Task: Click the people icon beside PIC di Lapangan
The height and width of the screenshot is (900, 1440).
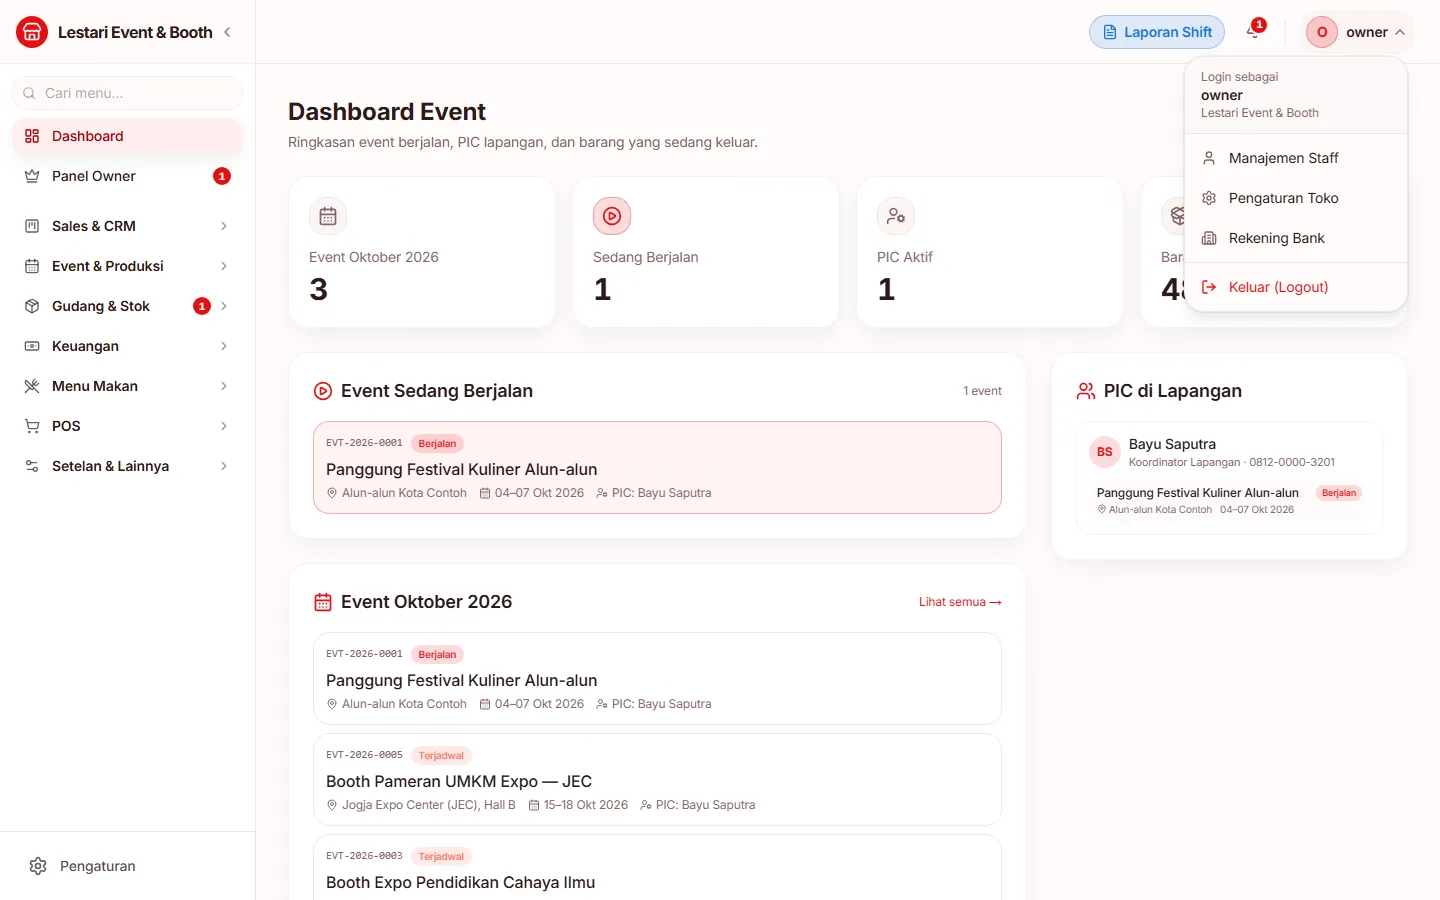Action: (x=1086, y=391)
